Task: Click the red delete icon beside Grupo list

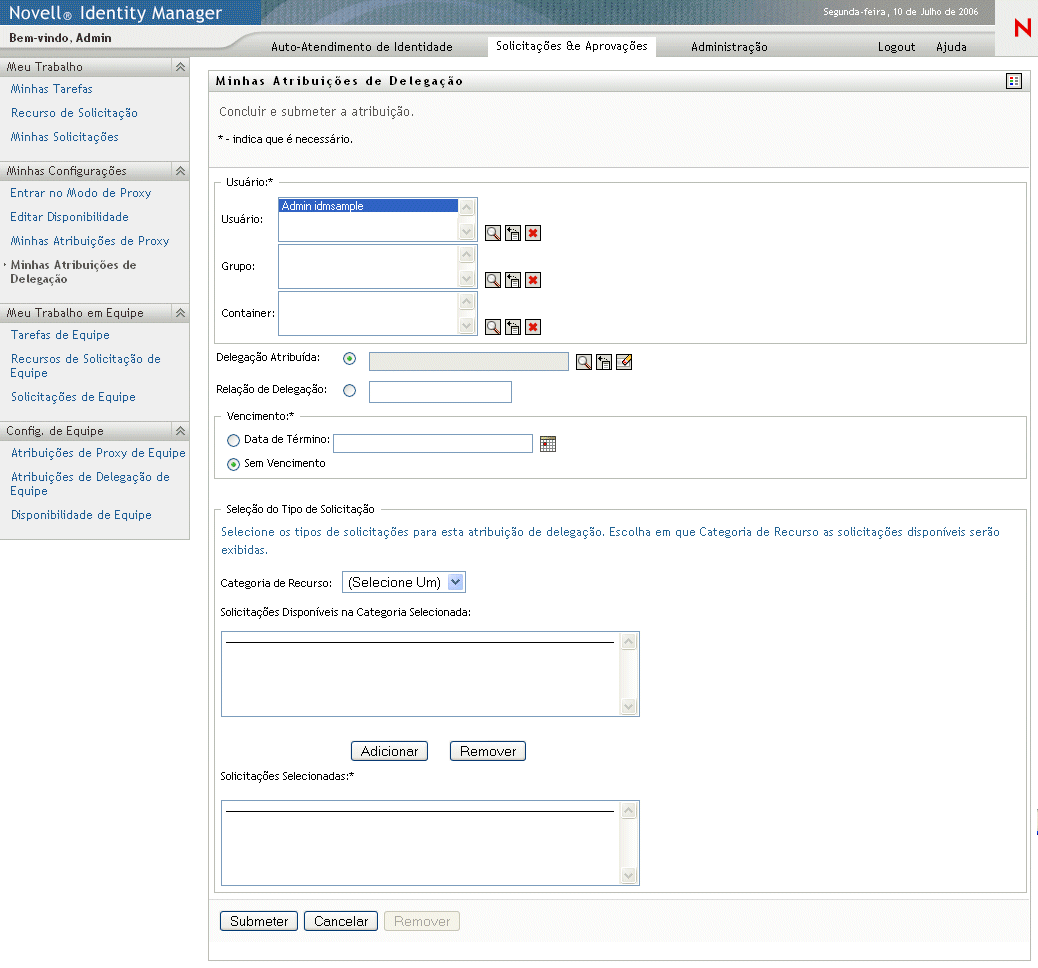Action: coord(533,280)
